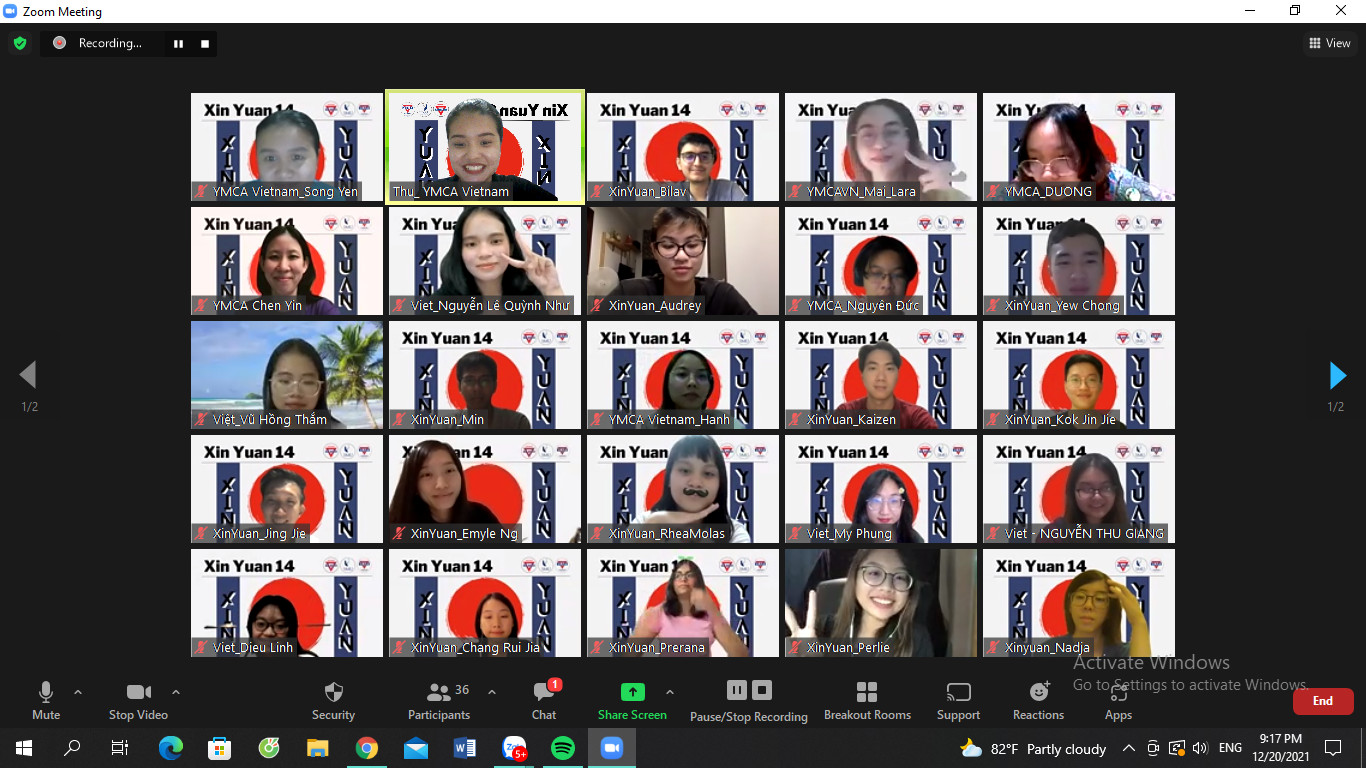The image size is (1366, 768).
Task: Open the Chat panel
Action: [544, 700]
